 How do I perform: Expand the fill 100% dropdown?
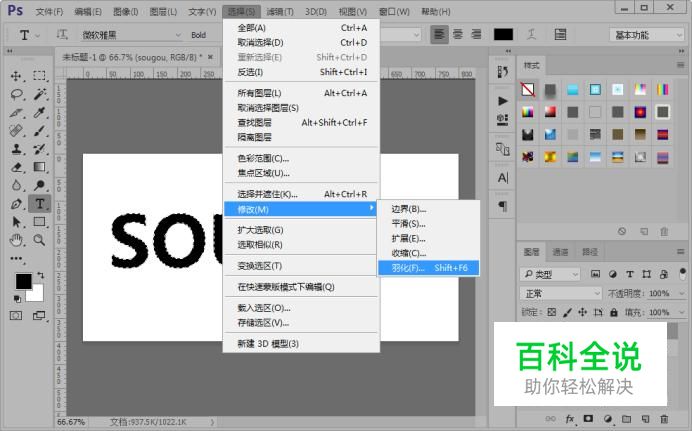(682, 312)
